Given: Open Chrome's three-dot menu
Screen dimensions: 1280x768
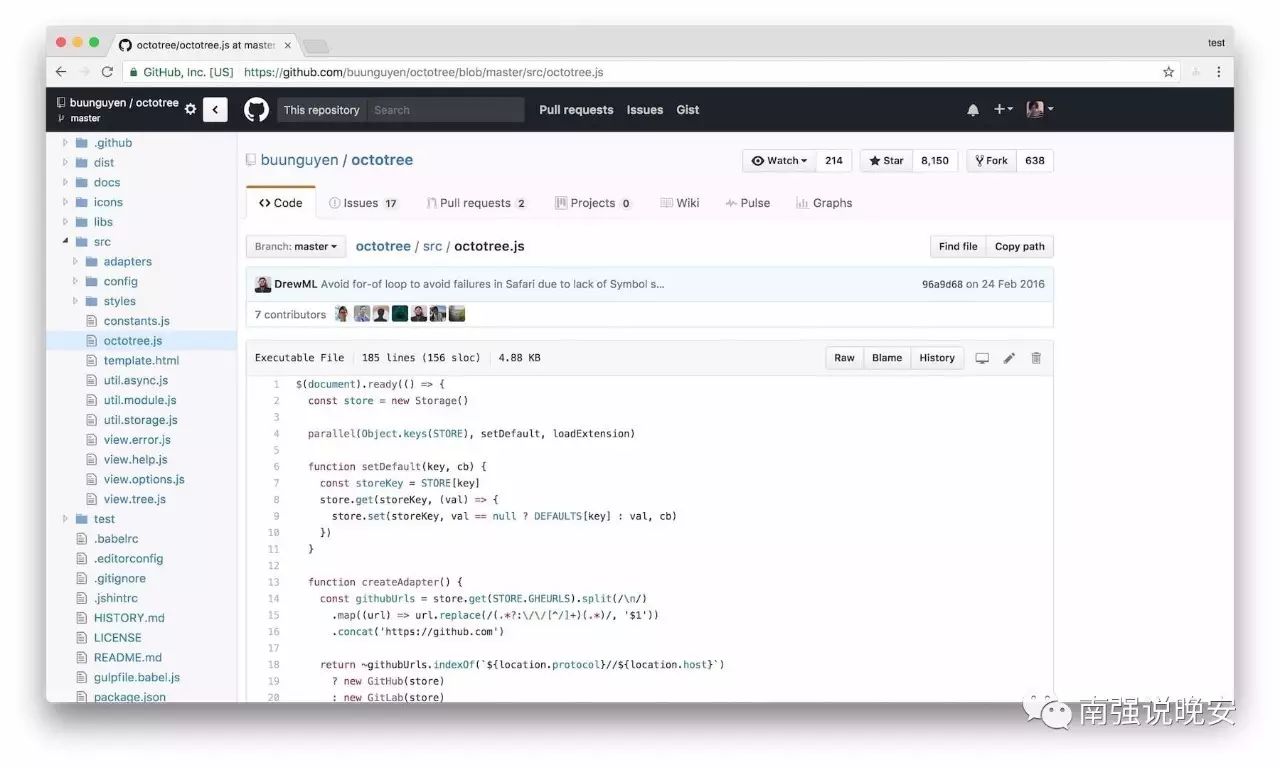Looking at the screenshot, I should pos(1218,72).
